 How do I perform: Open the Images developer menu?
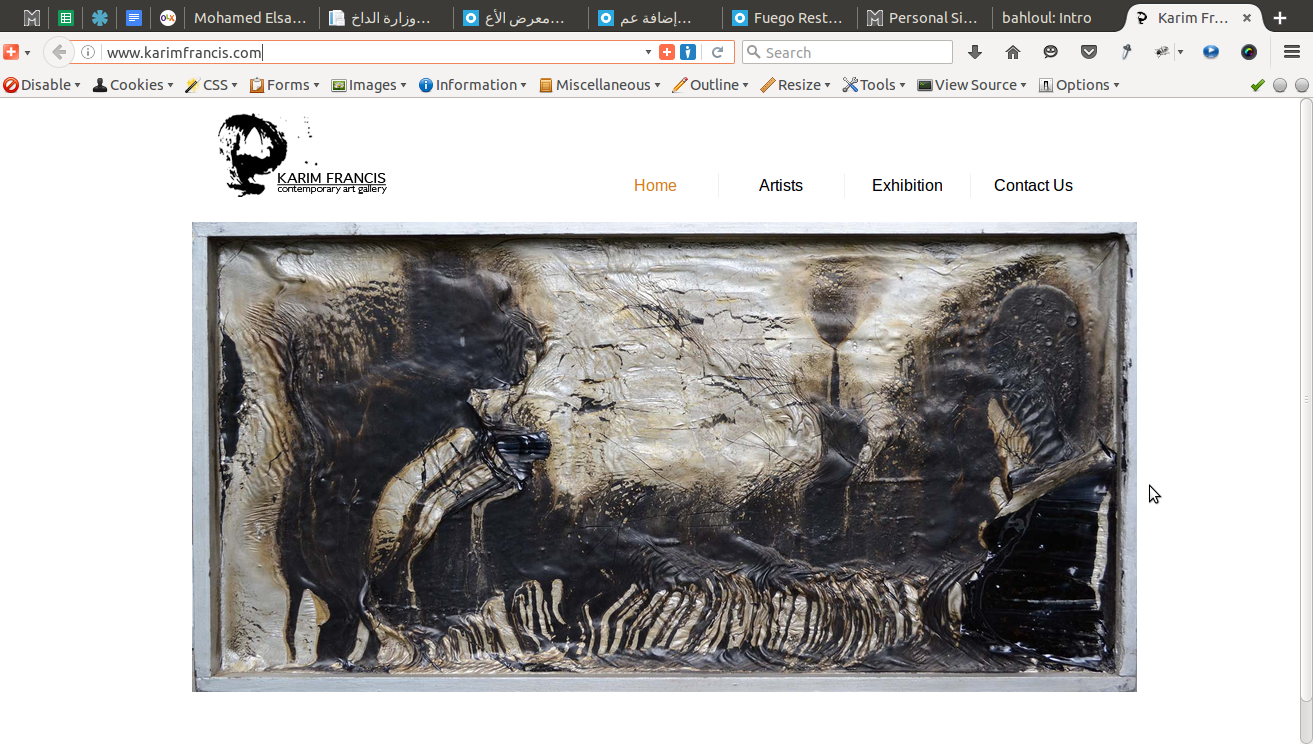pos(370,85)
